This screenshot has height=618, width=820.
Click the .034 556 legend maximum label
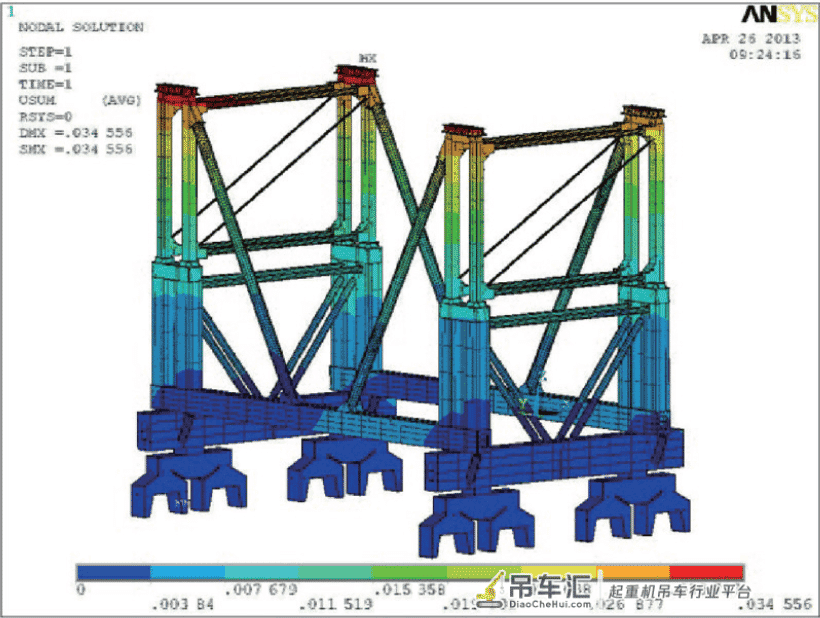[x=775, y=604]
